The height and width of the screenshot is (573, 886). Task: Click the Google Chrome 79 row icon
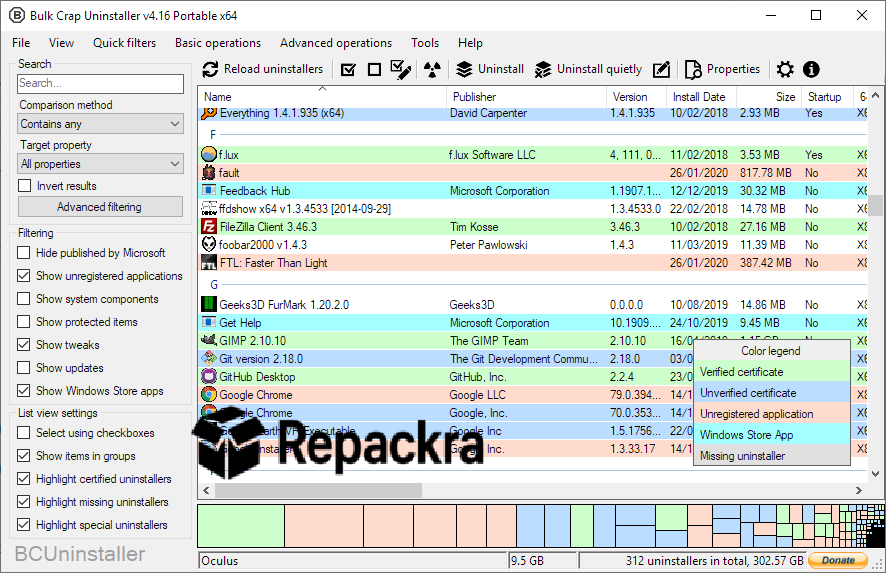coord(209,394)
